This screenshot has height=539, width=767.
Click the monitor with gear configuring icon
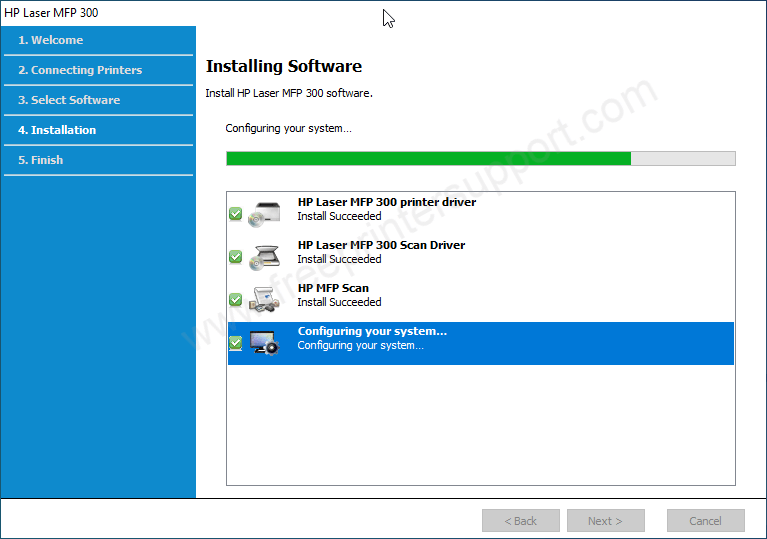coord(264,342)
